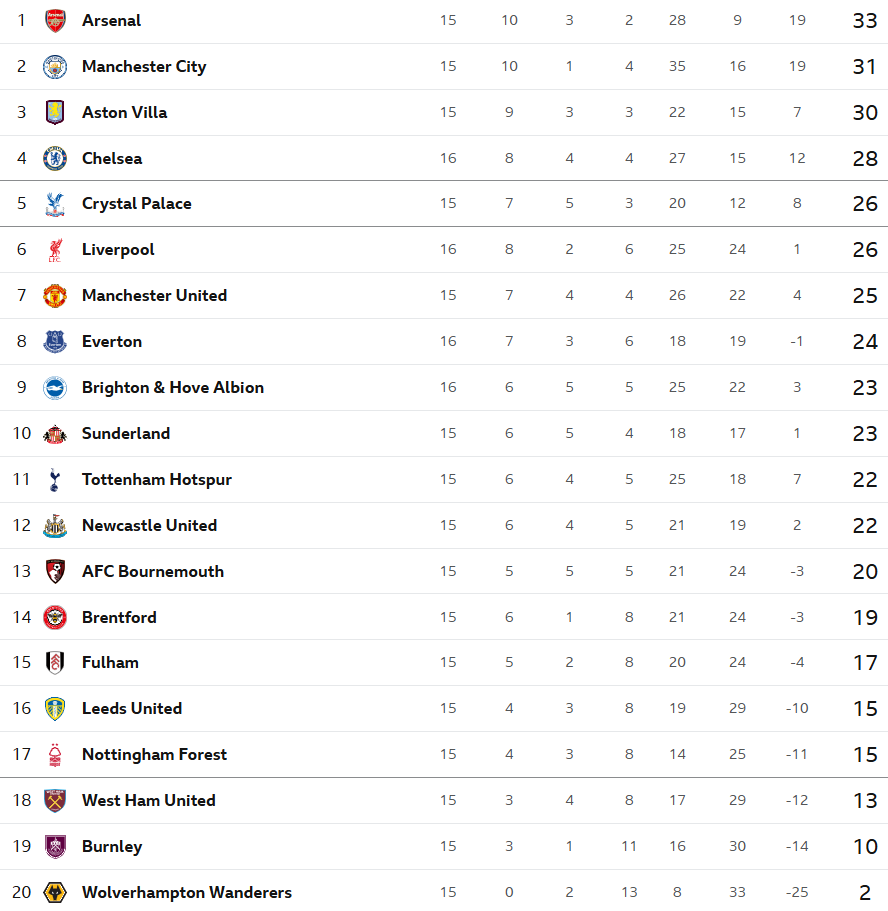Select the Sunderland team name
This screenshot has width=888, height=911.
126,434
